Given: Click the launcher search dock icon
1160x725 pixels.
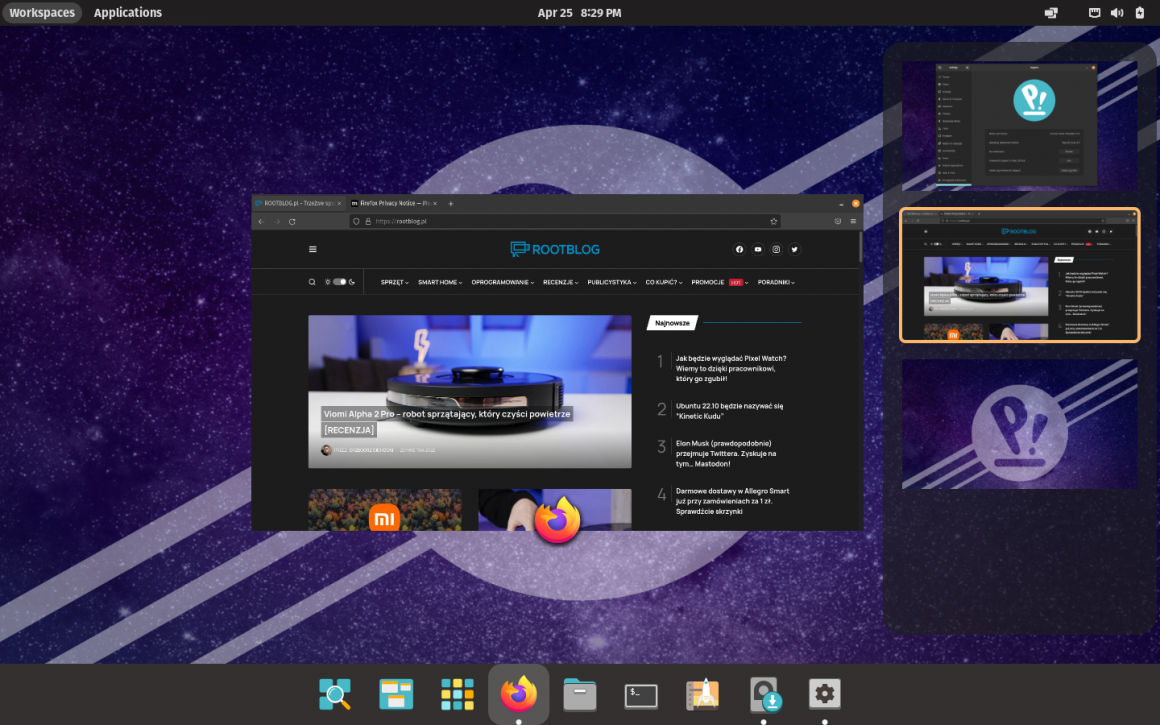Looking at the screenshot, I should (x=335, y=694).
